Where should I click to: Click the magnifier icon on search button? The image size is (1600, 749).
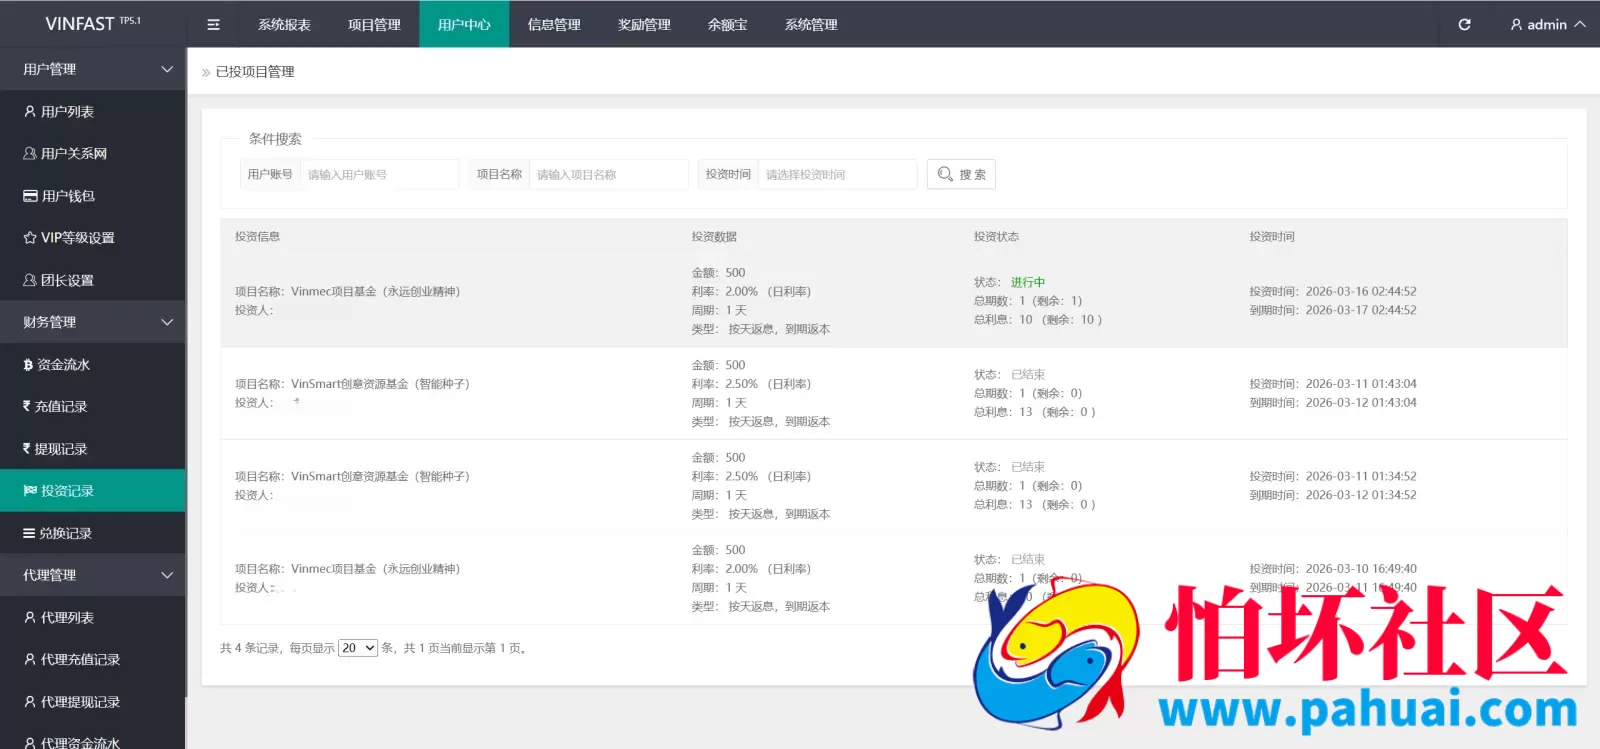[x=945, y=174]
